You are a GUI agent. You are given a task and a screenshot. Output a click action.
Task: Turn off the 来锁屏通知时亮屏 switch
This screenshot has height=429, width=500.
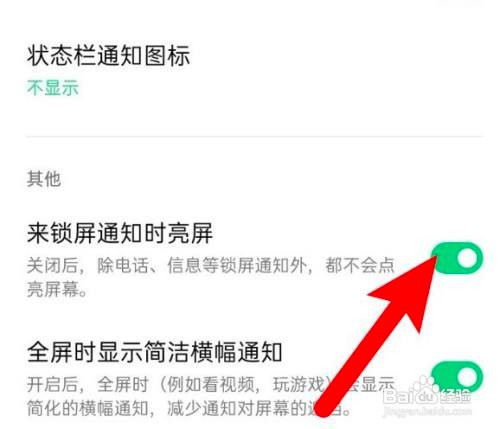(459, 258)
